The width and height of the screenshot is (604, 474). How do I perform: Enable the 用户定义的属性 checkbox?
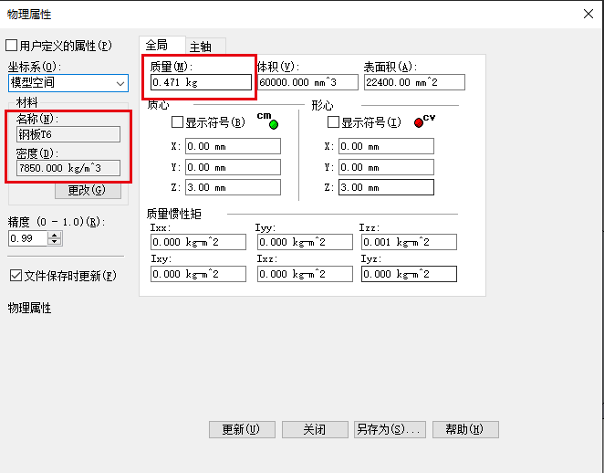[x=12, y=46]
